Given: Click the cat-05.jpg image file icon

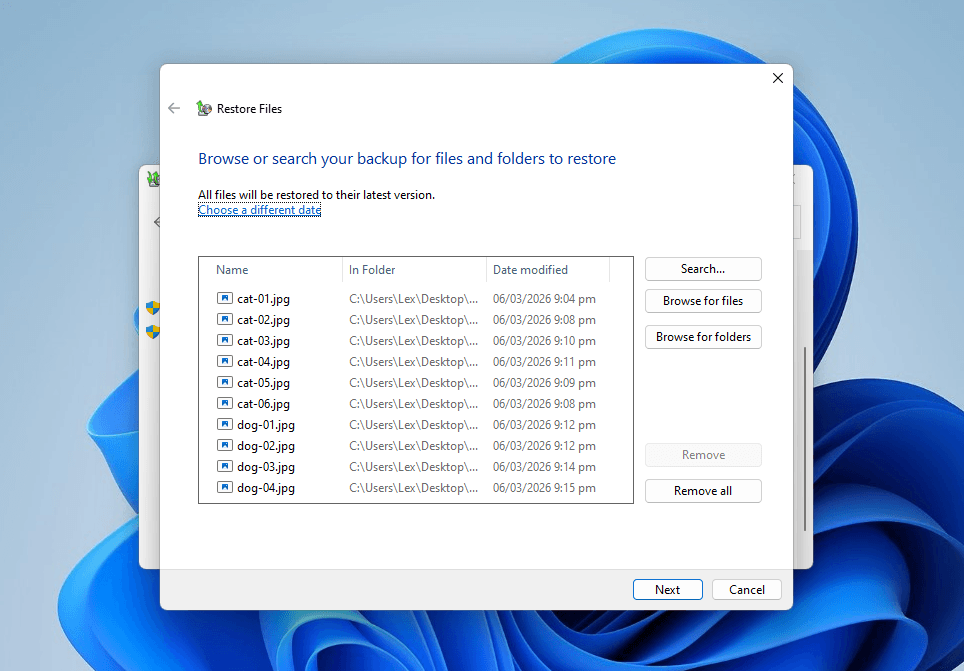Looking at the screenshot, I should tap(225, 382).
